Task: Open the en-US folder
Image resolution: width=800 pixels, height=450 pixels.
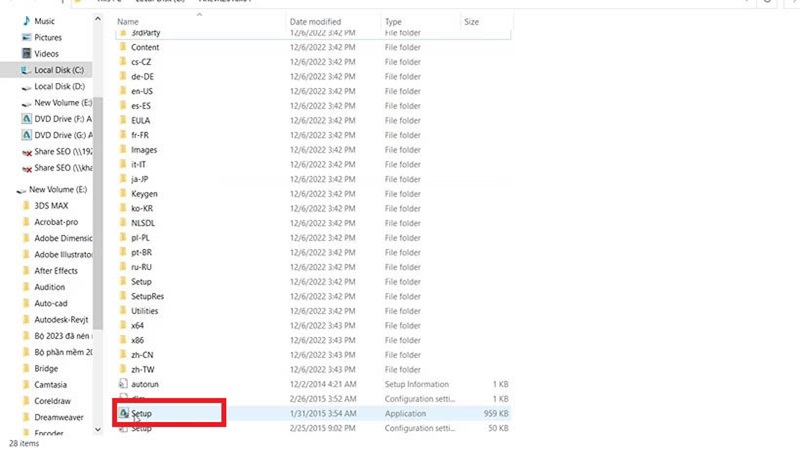Action: pyautogui.click(x=141, y=91)
